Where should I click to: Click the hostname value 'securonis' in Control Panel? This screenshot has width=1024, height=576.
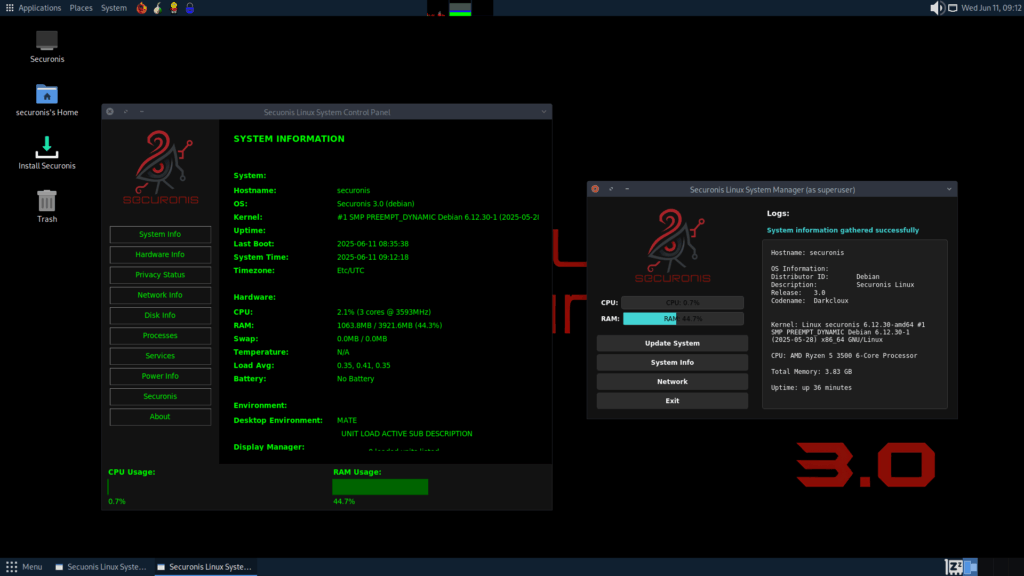pos(353,191)
